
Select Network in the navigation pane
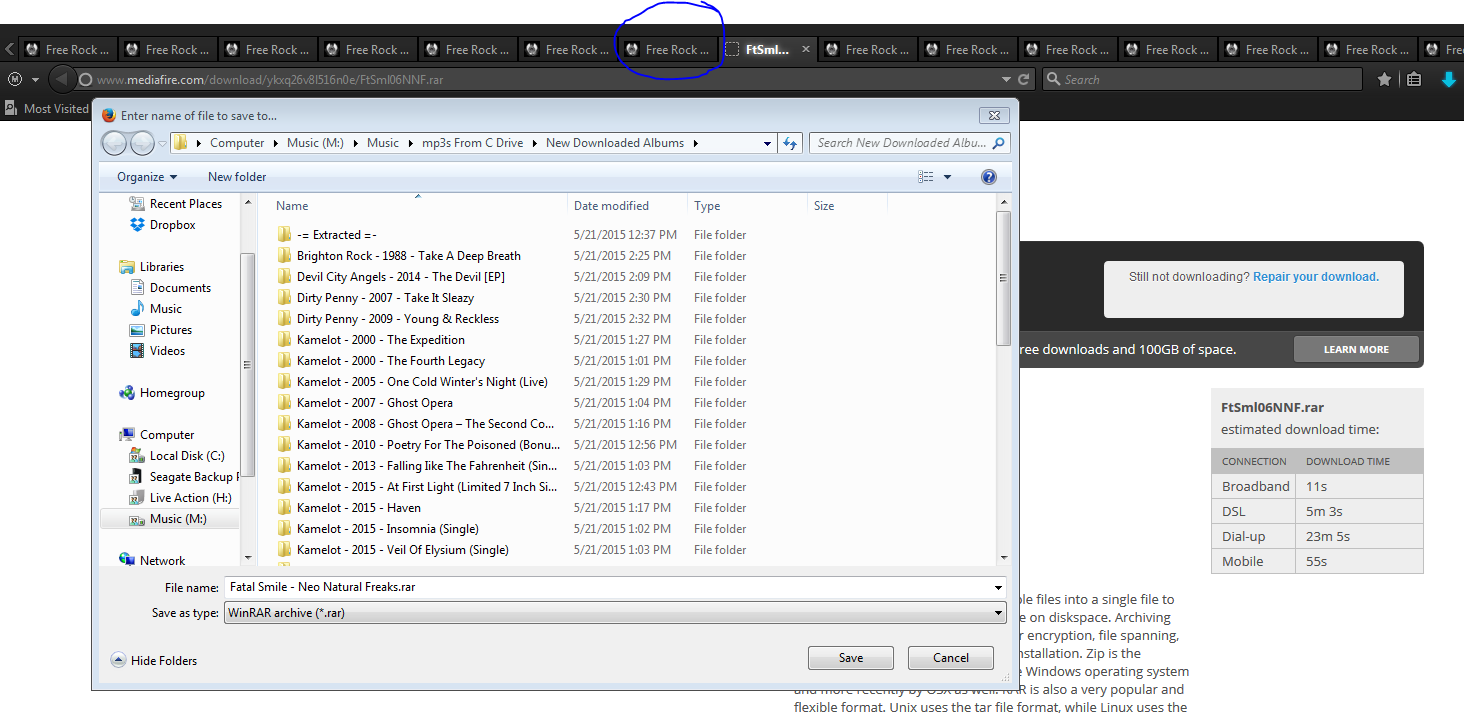[152, 560]
